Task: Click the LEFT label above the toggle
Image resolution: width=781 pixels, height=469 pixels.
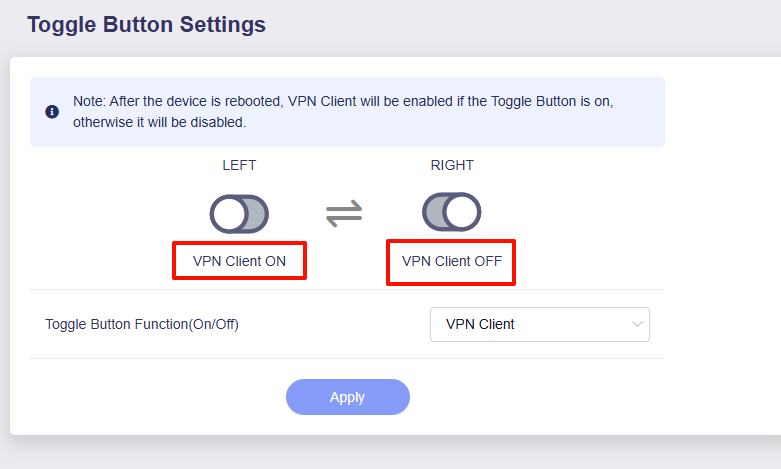Action: click(x=239, y=165)
